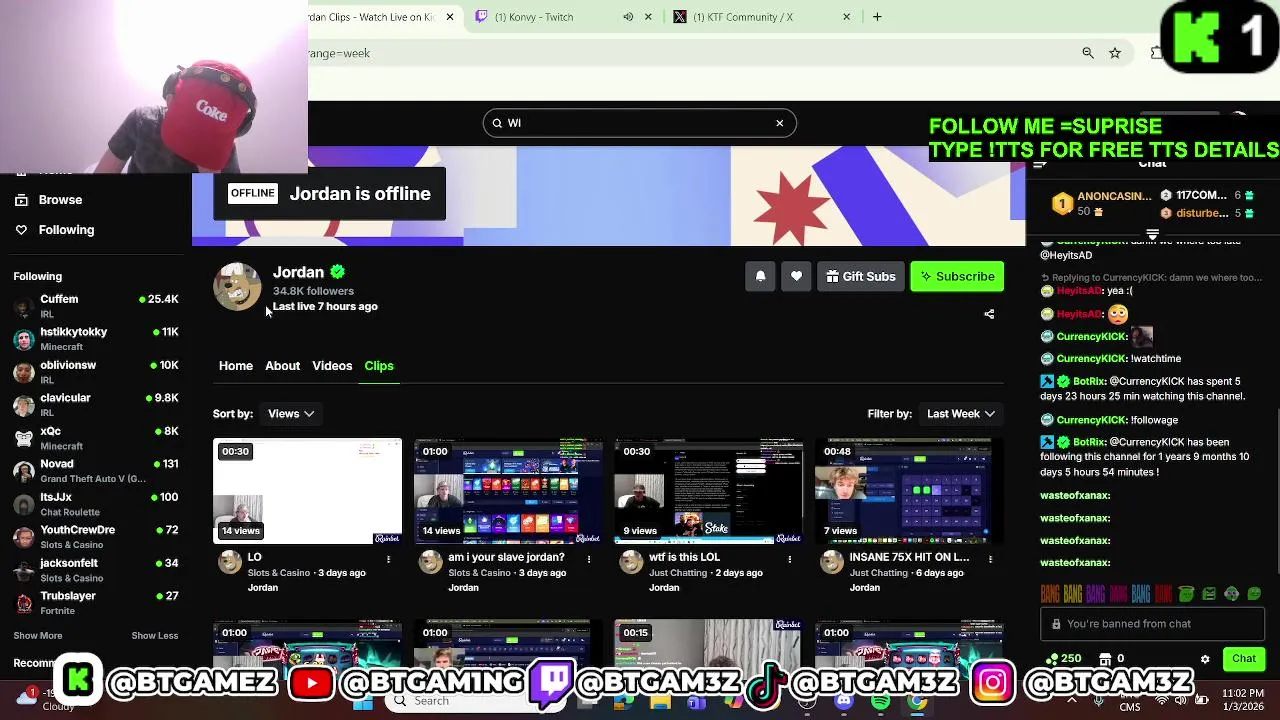Open jacksonfelt channel in Following list
The width and height of the screenshot is (1280, 720).
coord(96,570)
